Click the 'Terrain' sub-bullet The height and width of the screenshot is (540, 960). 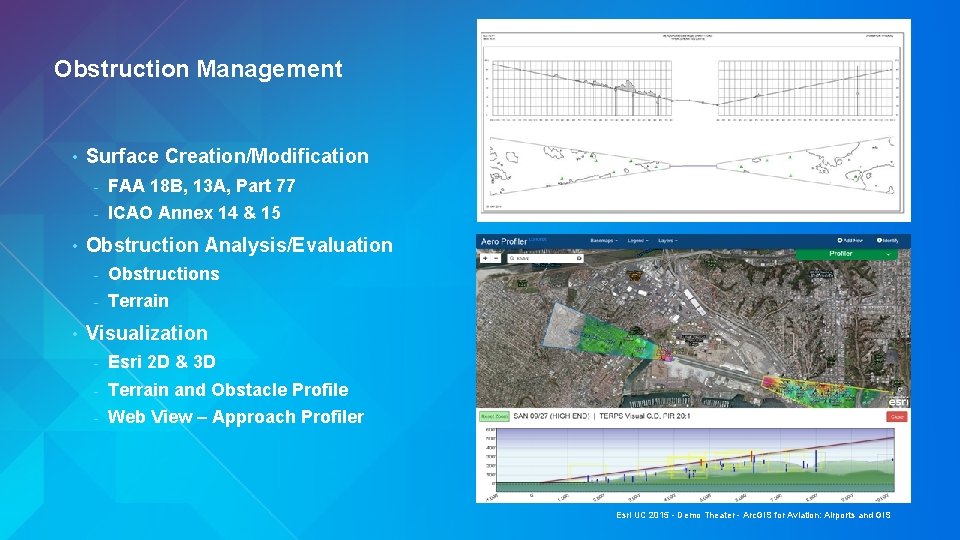tap(138, 301)
